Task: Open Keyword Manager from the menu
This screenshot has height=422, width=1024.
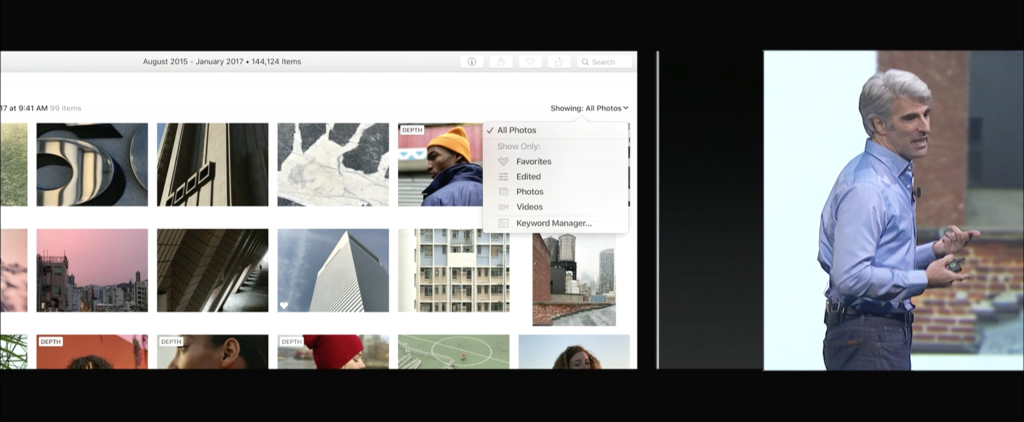Action: 553,223
